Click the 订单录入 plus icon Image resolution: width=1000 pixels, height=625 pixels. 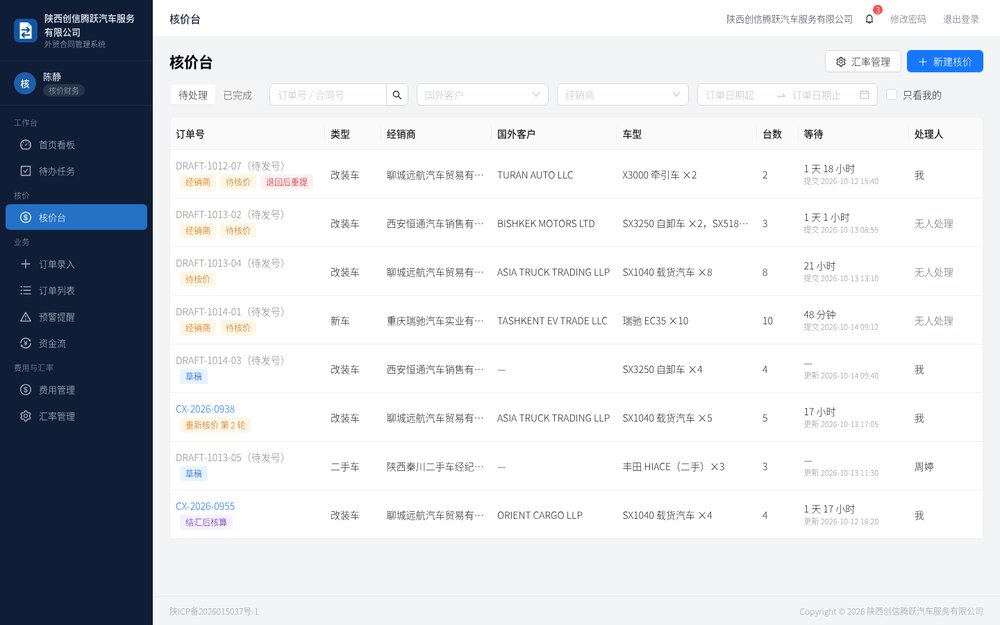[x=26, y=264]
